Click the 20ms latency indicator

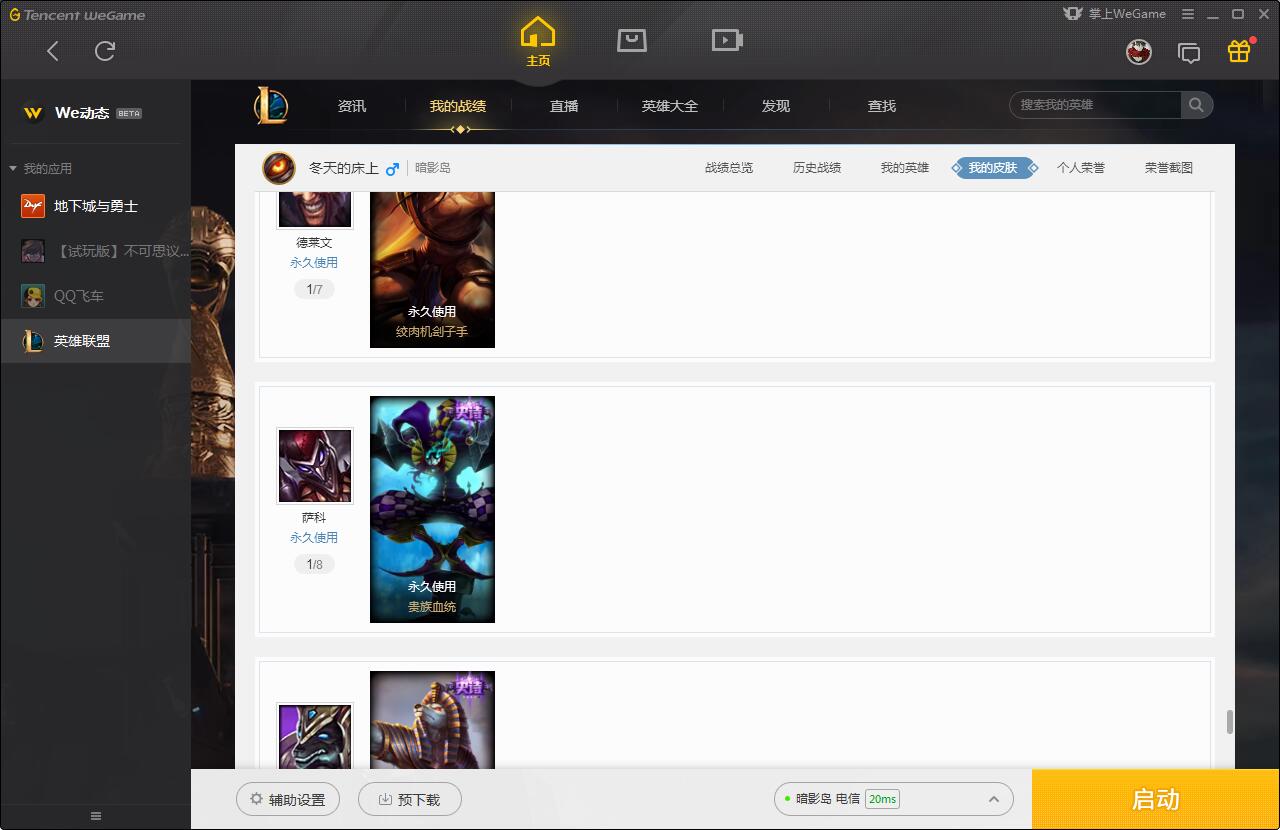click(882, 799)
